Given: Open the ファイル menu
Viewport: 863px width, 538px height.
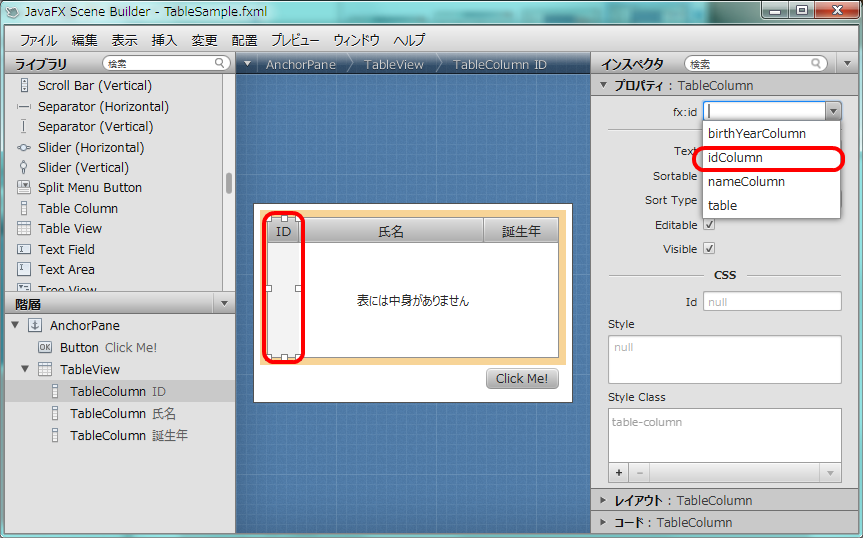Looking at the screenshot, I should [x=38, y=40].
